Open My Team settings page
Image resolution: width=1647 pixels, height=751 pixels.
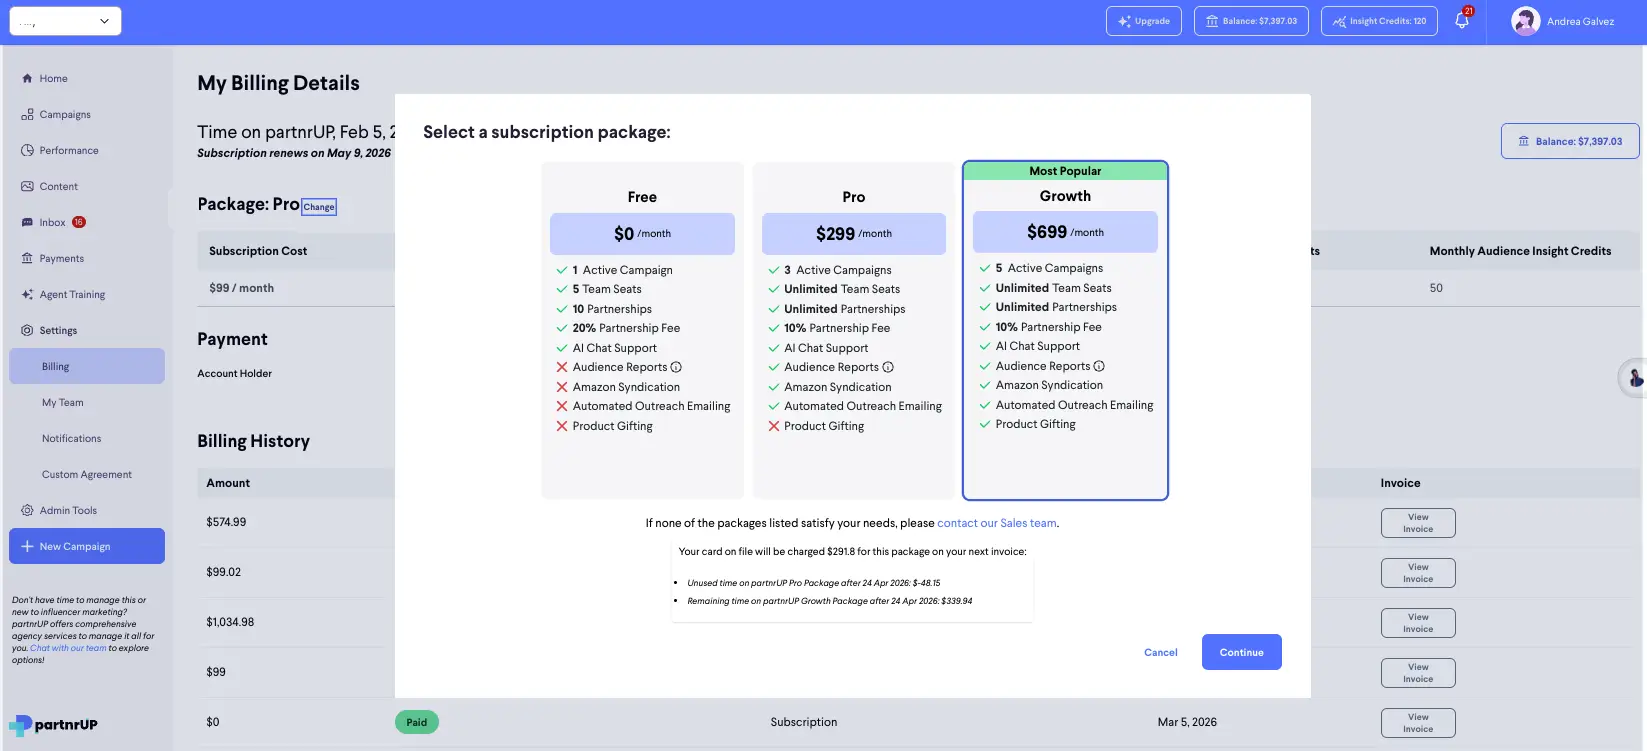[63, 402]
